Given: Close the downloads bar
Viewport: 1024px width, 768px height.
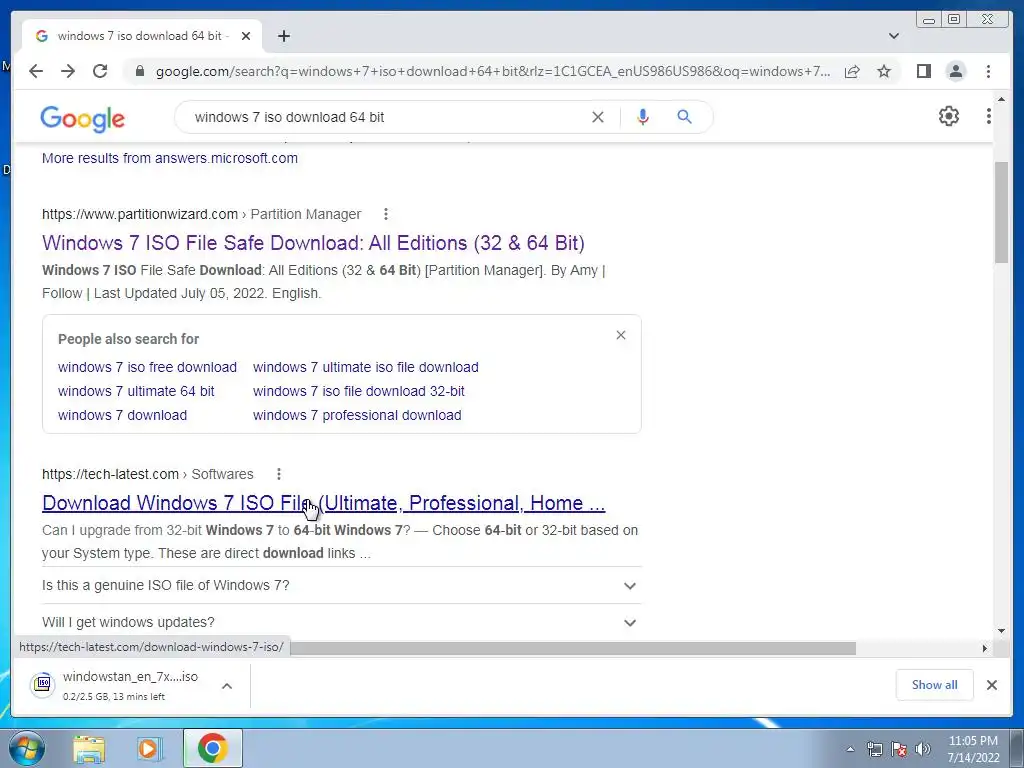Looking at the screenshot, I should [991, 685].
